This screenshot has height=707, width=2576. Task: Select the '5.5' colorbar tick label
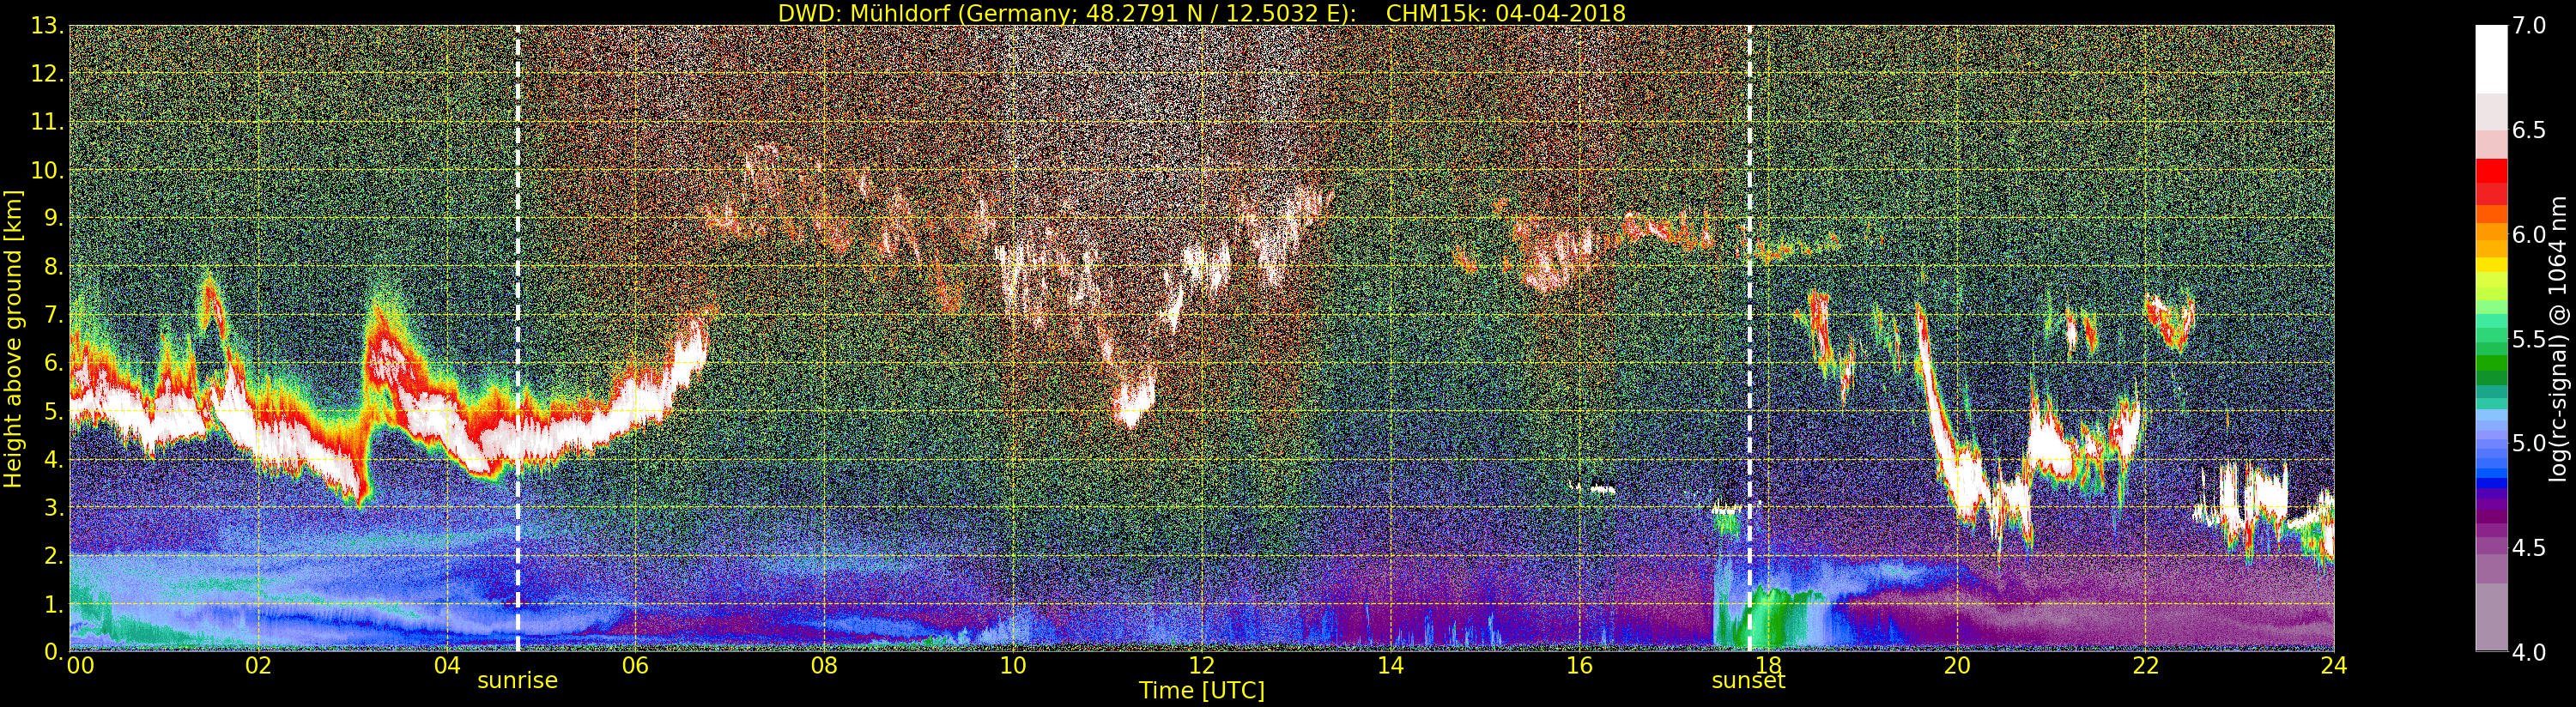tap(2529, 339)
